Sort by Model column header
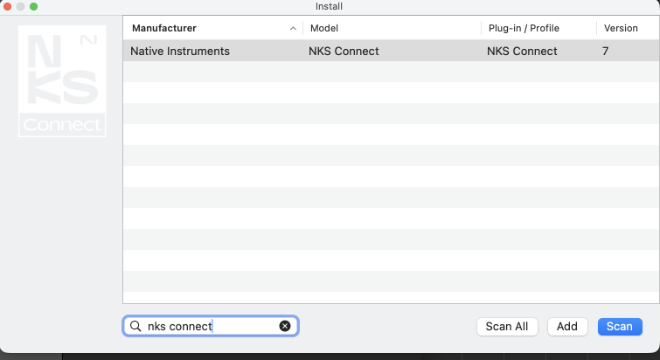 point(324,28)
